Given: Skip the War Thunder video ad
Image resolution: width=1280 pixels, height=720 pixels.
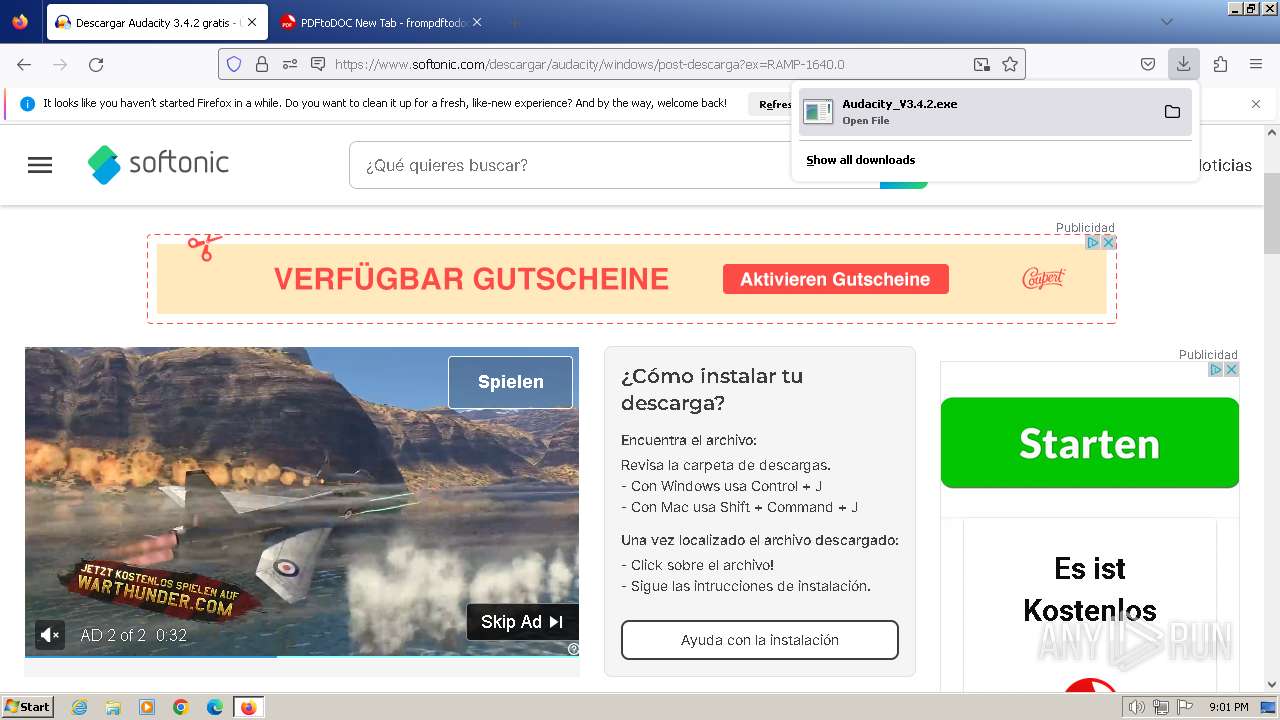Looking at the screenshot, I should click(522, 622).
